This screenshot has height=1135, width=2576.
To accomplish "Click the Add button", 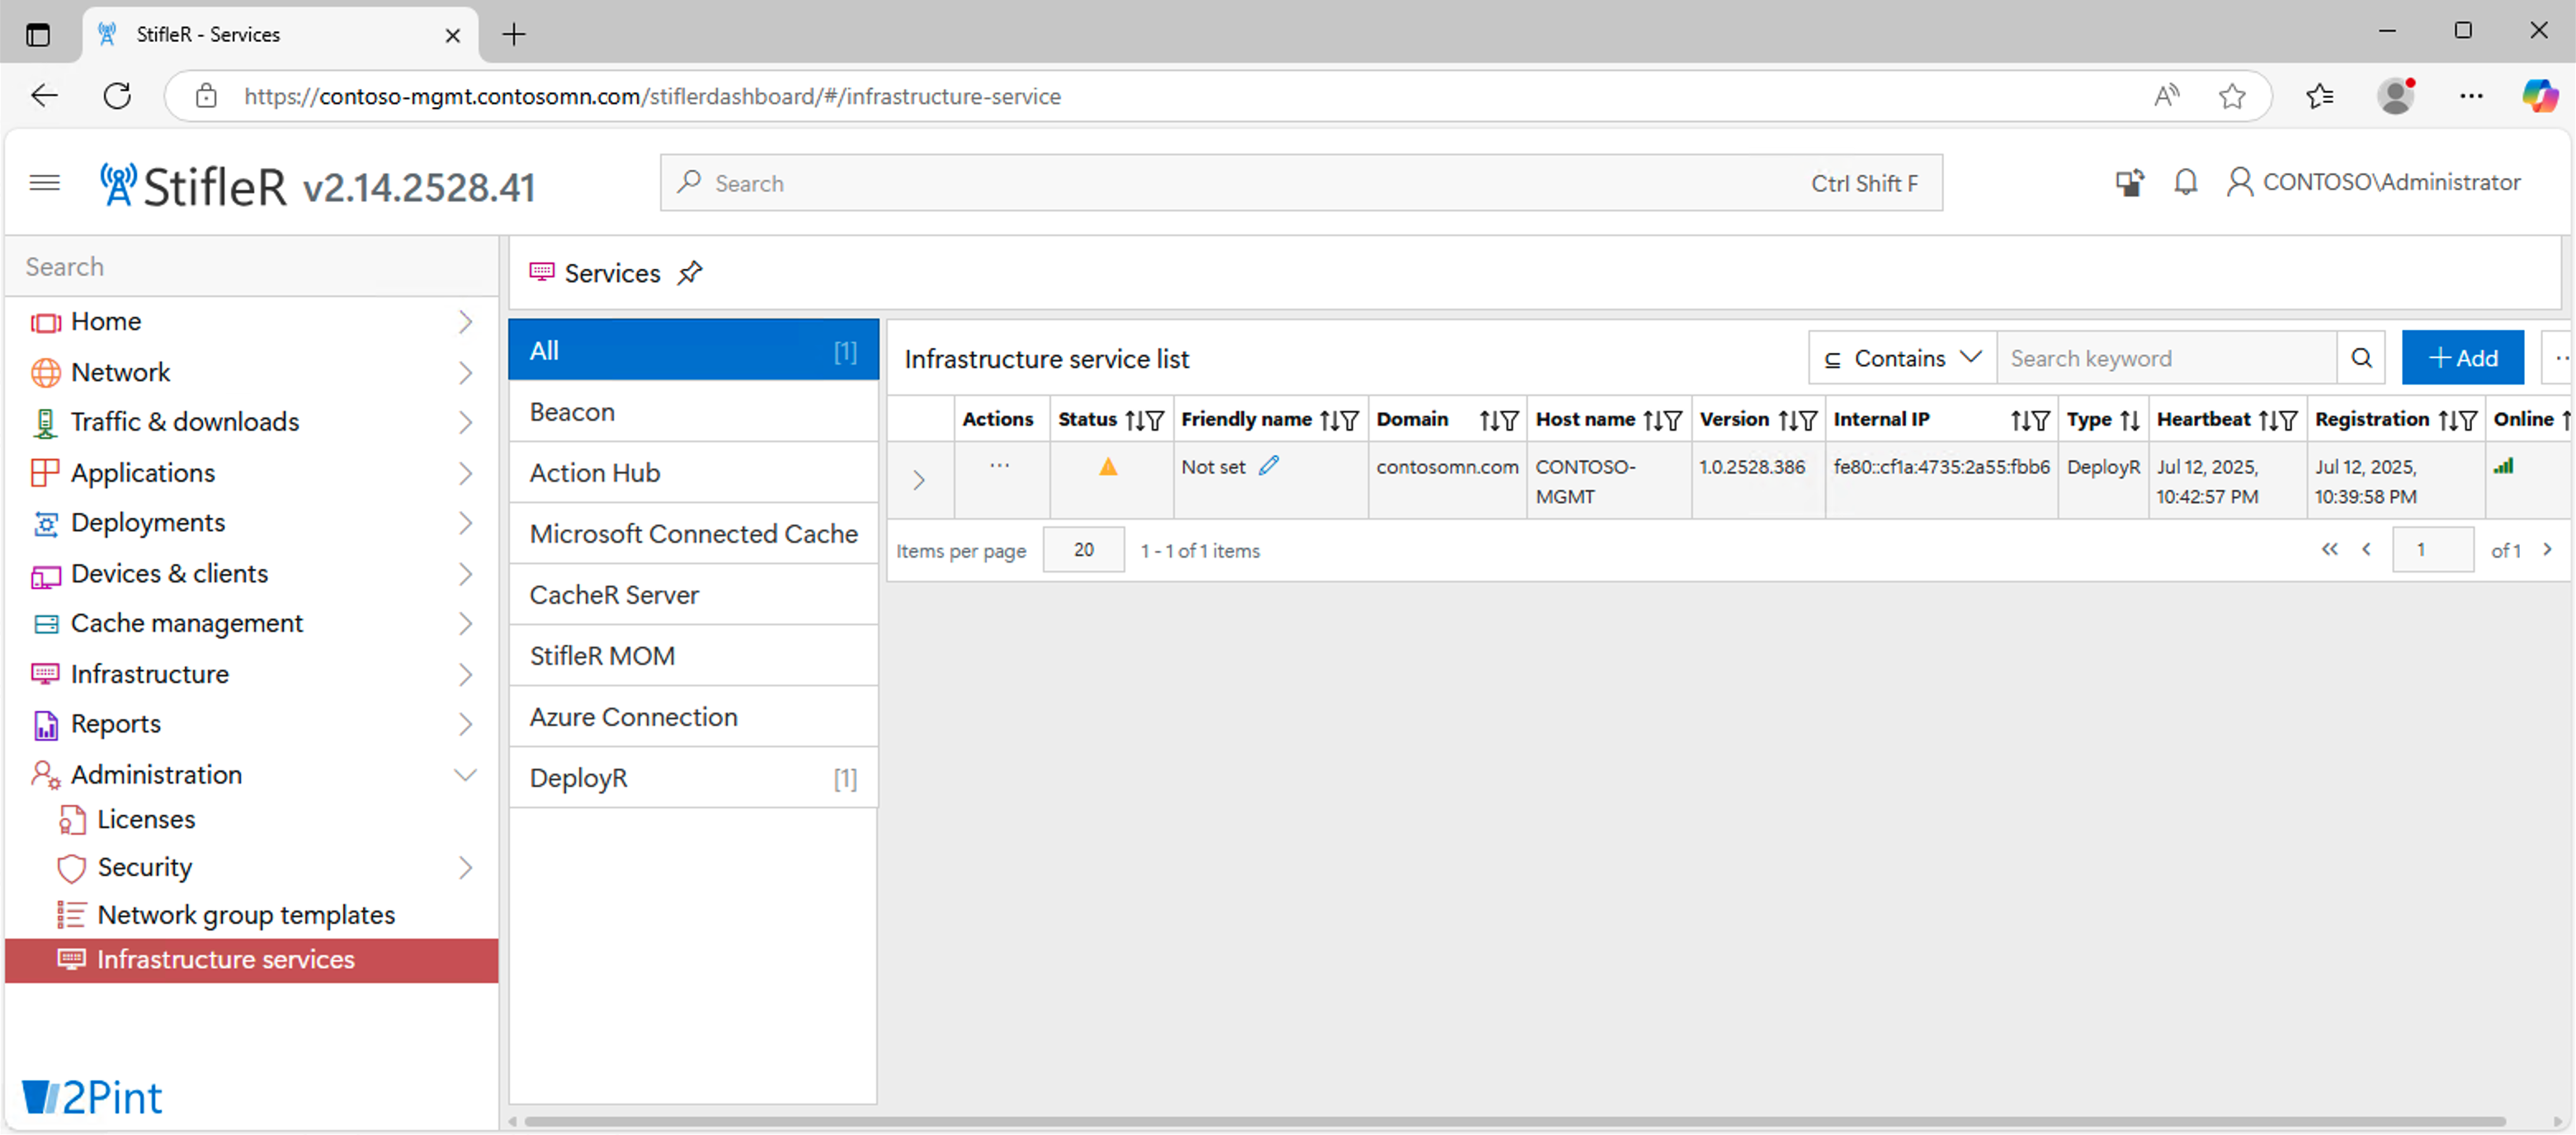I will tap(2461, 358).
